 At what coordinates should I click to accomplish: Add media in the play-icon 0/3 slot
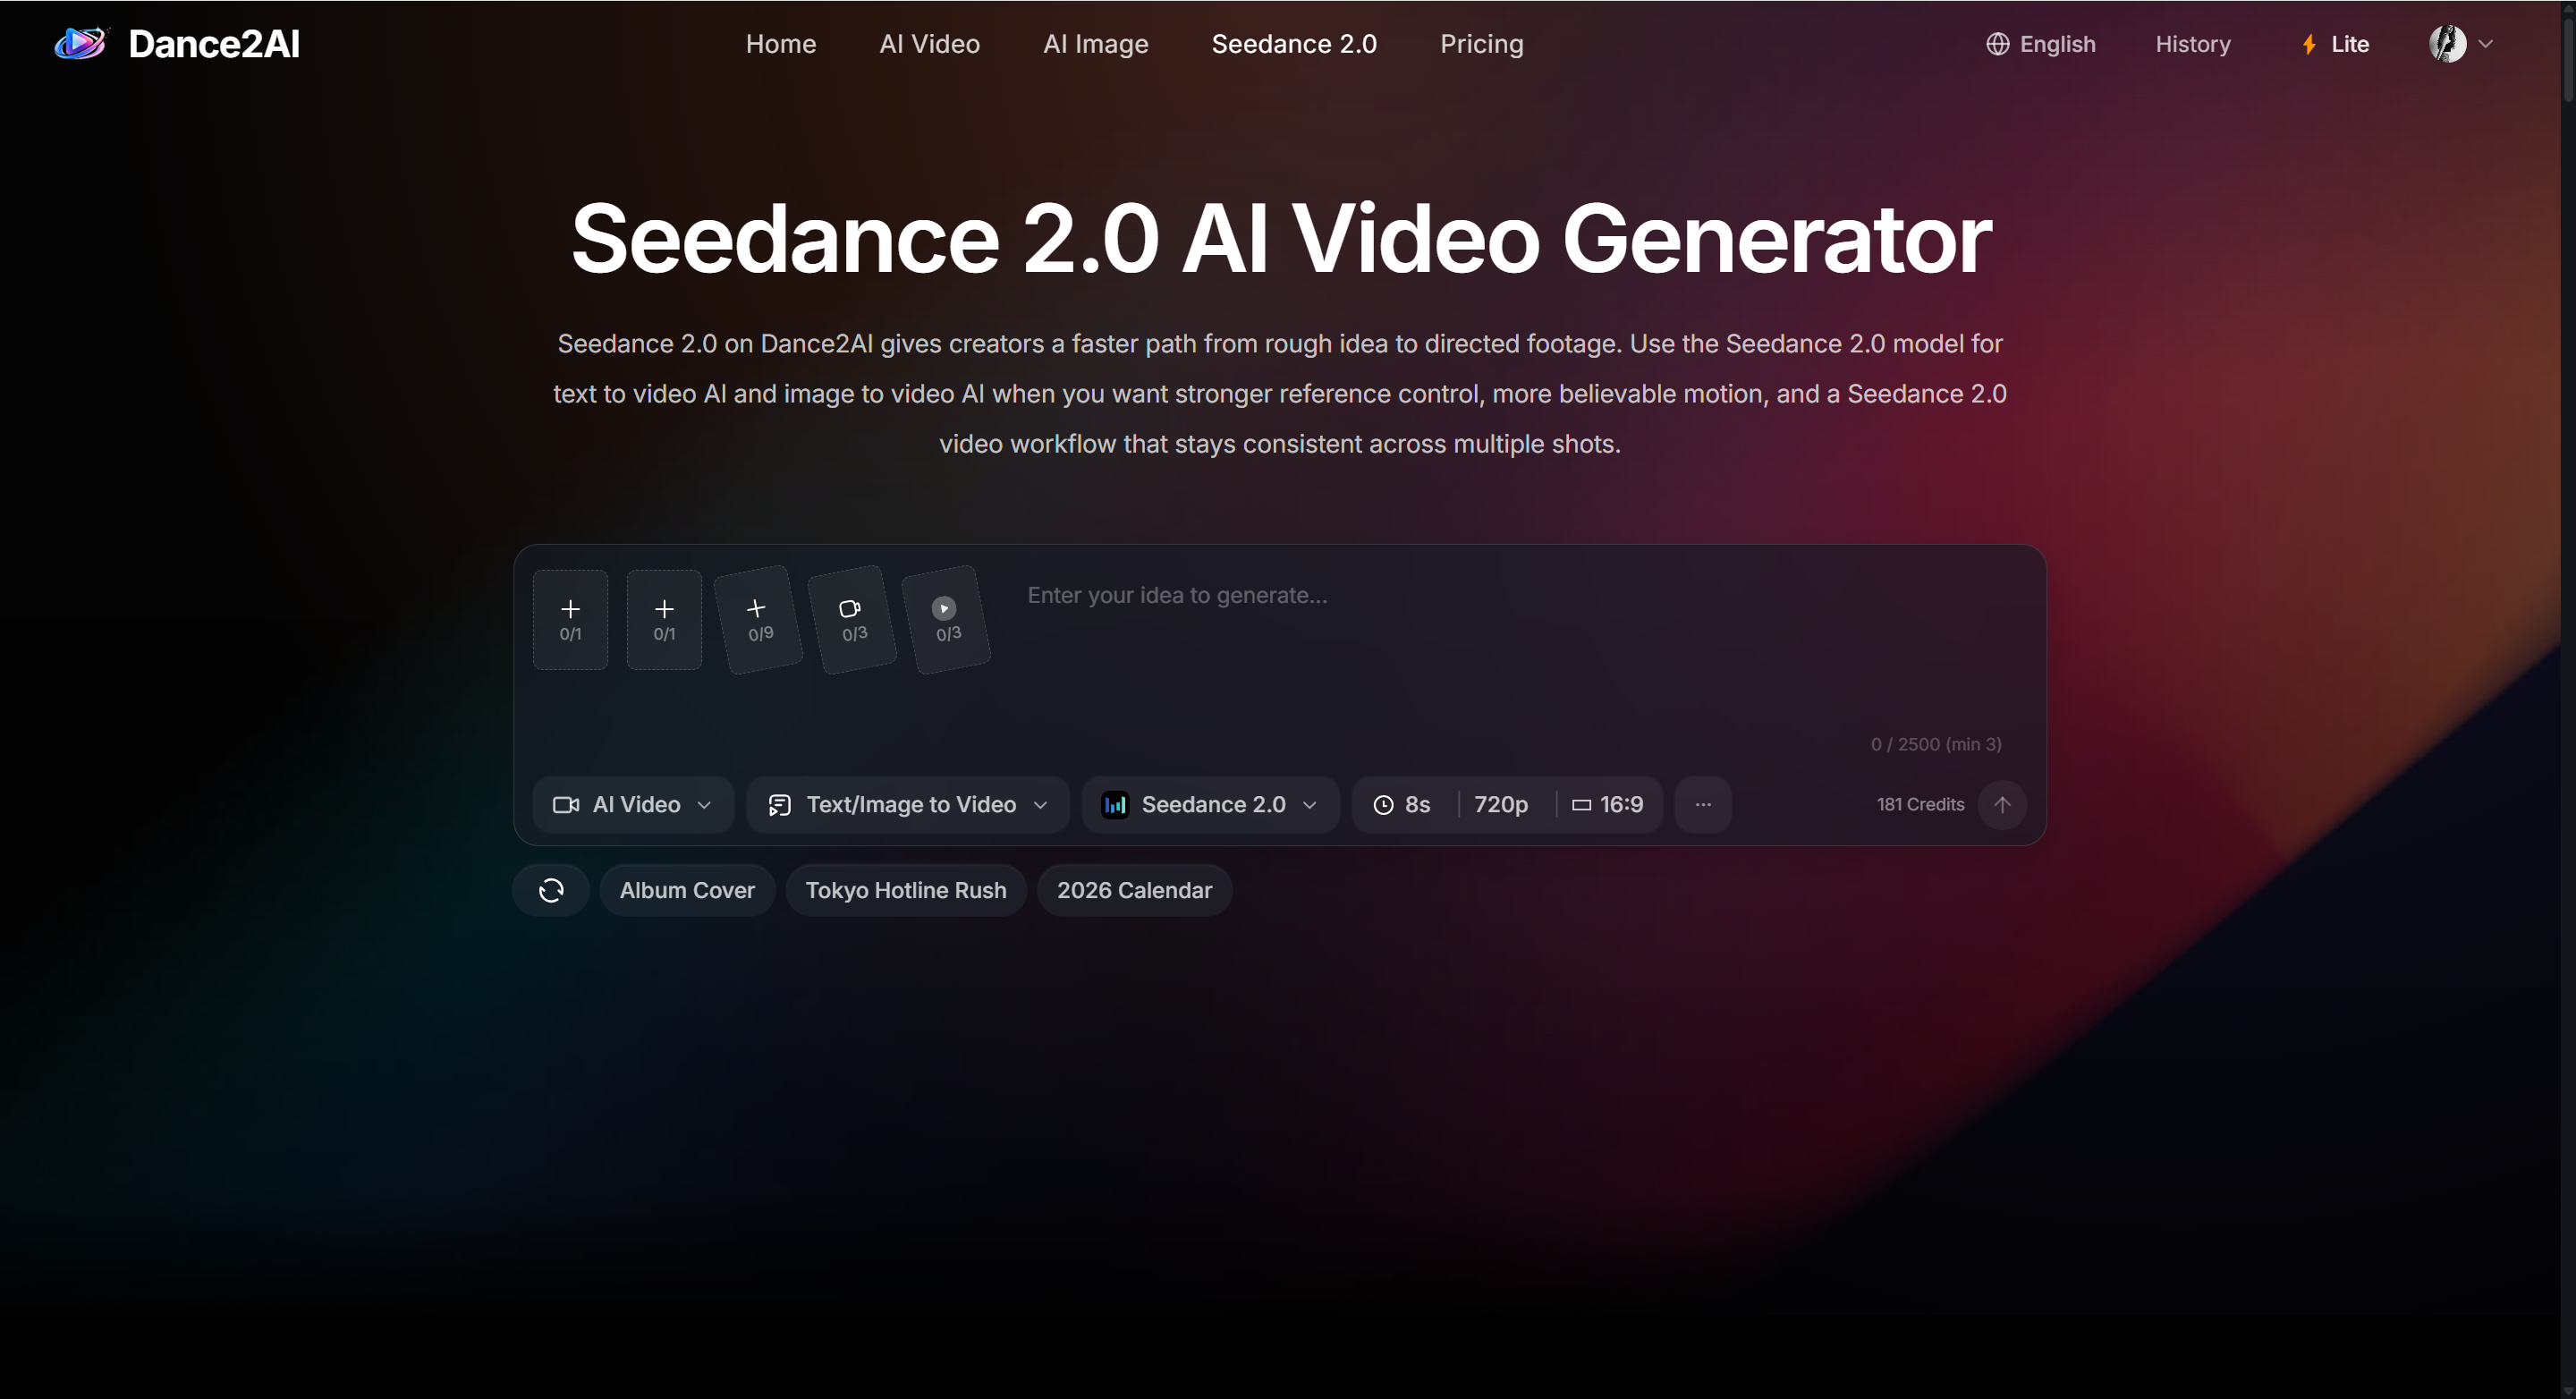point(947,620)
